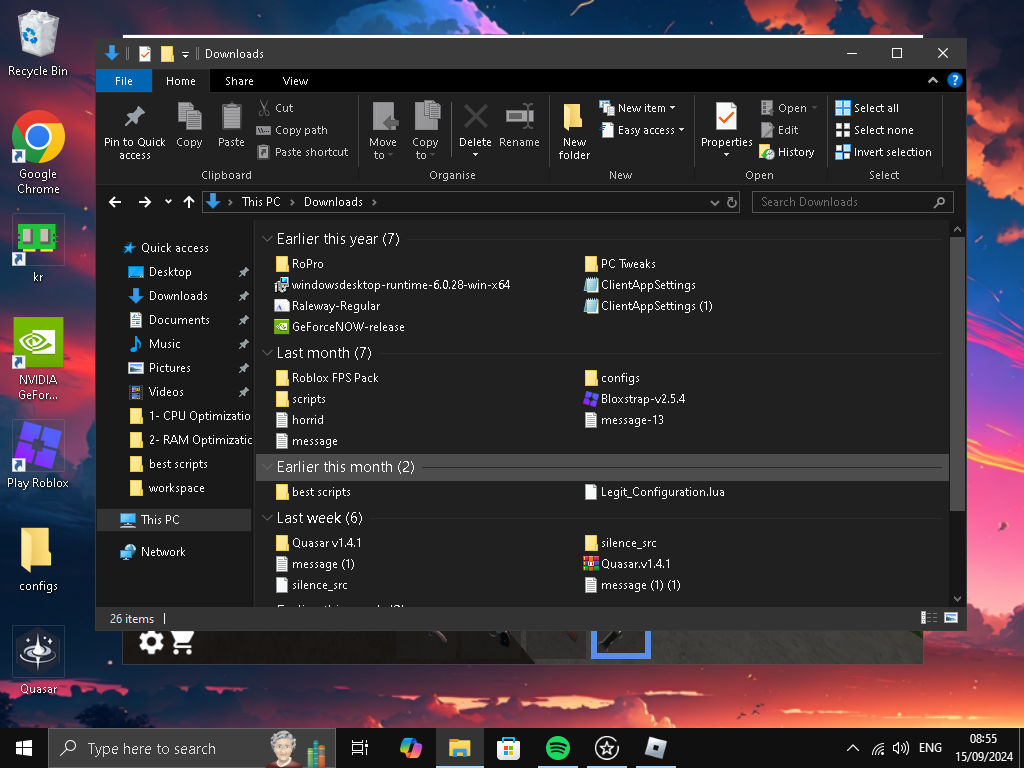
Task: Click the Edit ribbon command
Action: [780, 130]
